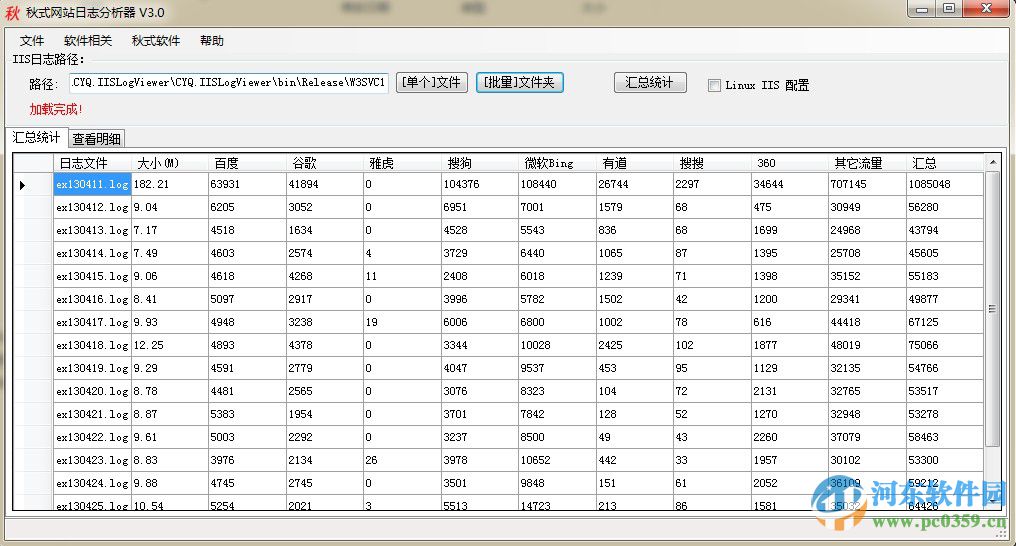1016x546 pixels.
Task: Sort by the 其它流量 column header
Action: click(868, 163)
